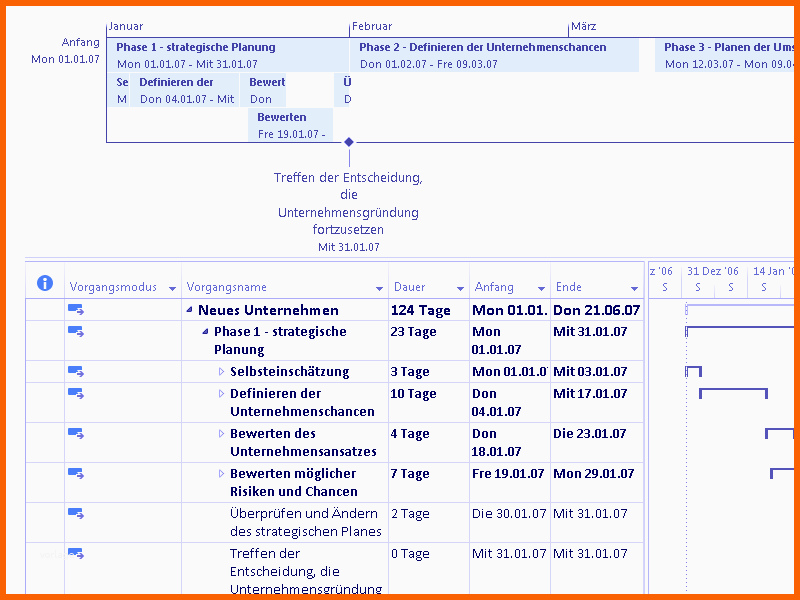Expand Bewerten möglicher Risiken und Chancen subtask
800x600 pixels.
(221, 473)
